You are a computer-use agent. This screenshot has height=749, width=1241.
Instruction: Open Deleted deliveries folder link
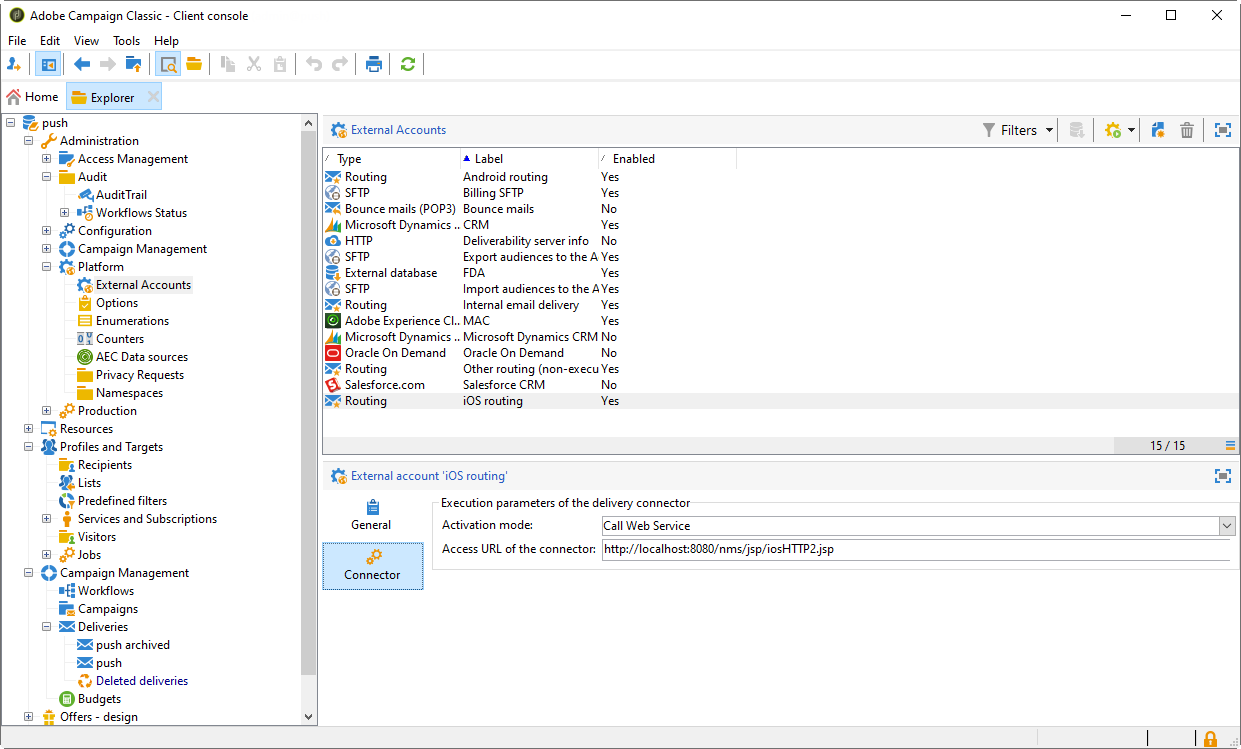tap(142, 681)
